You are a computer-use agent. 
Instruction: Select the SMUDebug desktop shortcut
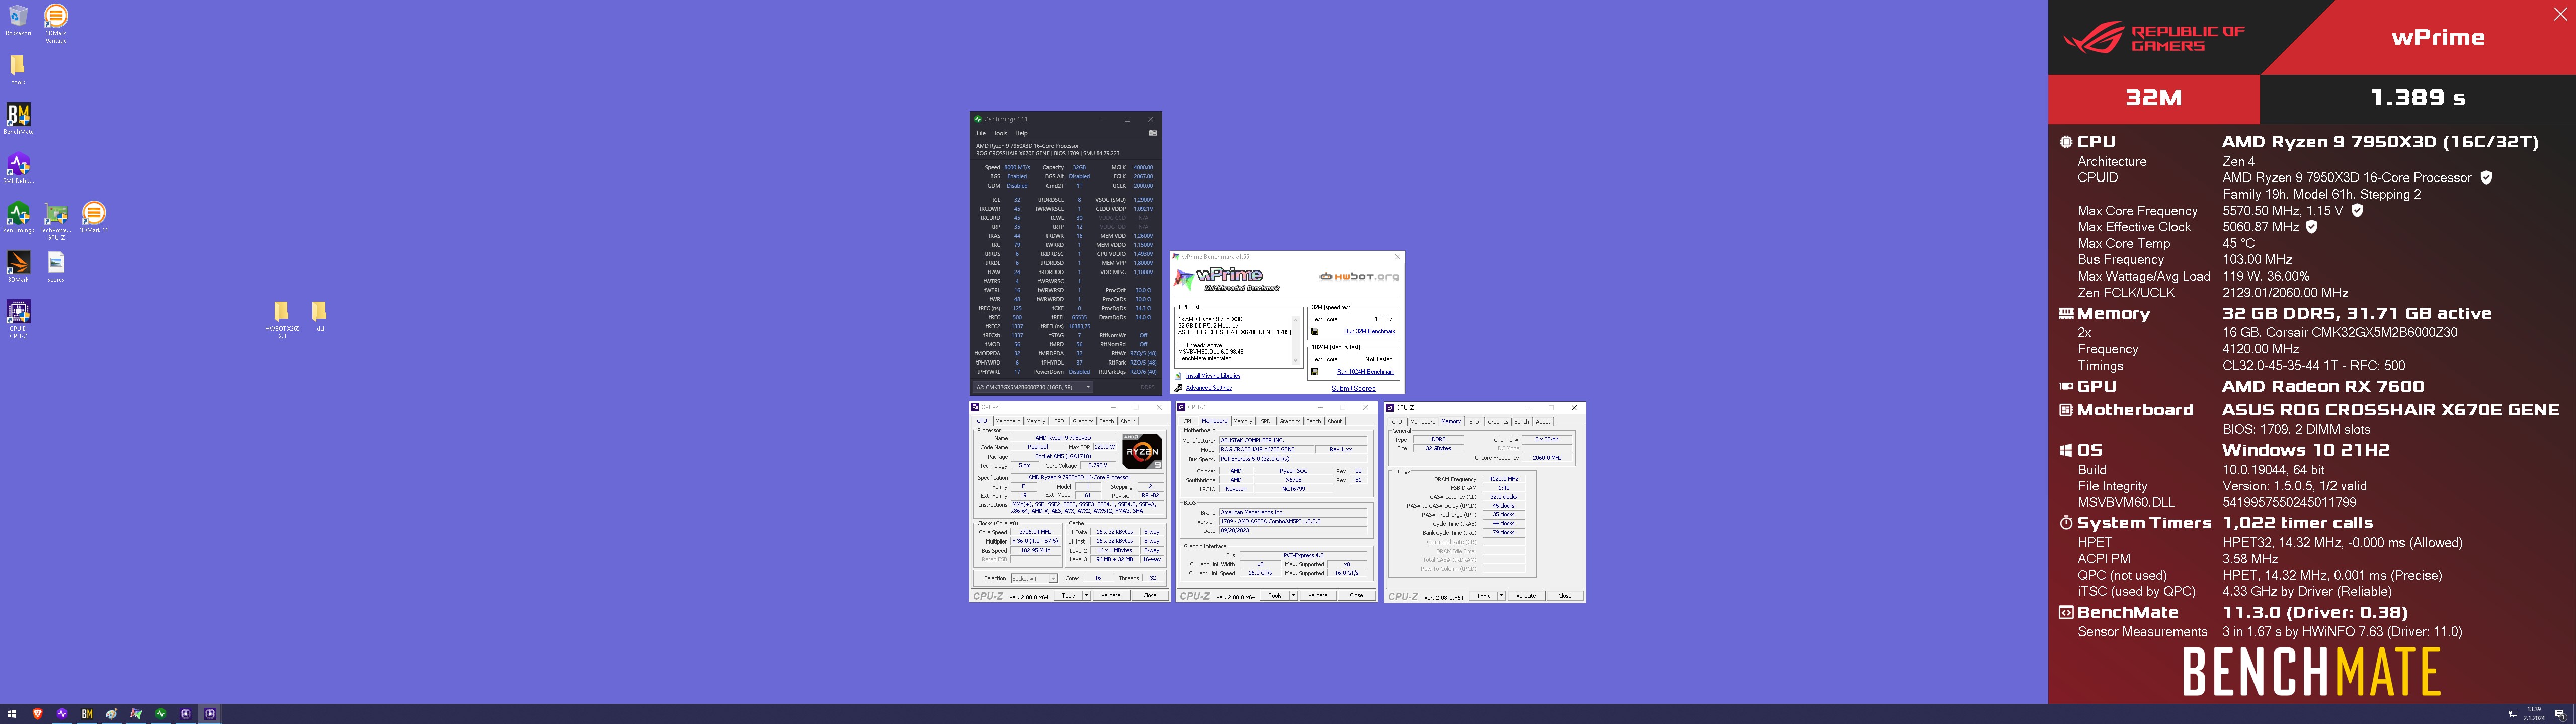pyautogui.click(x=18, y=168)
